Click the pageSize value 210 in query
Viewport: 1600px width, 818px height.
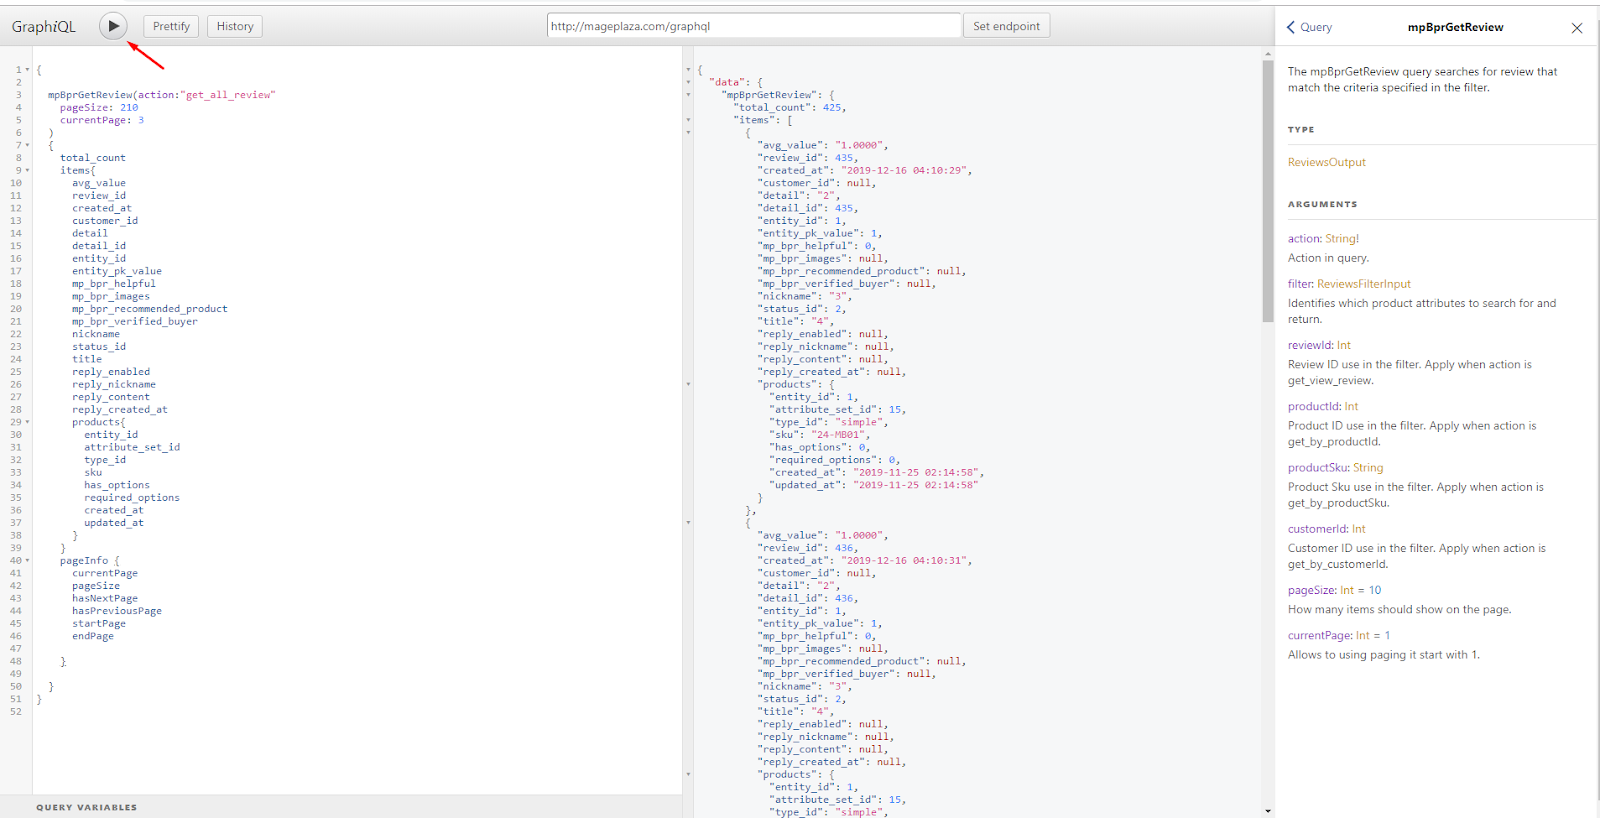click(129, 108)
